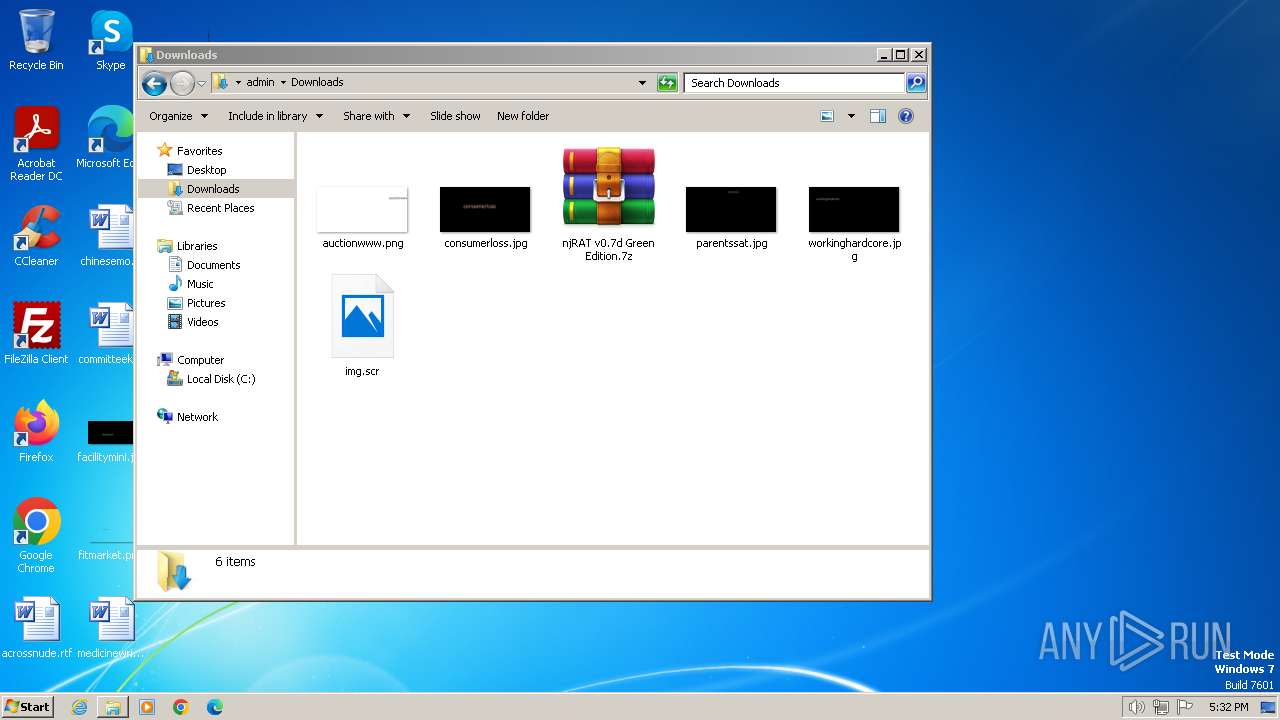The height and width of the screenshot is (720, 1280).
Task: Open Explorer Help icon
Action: click(906, 116)
